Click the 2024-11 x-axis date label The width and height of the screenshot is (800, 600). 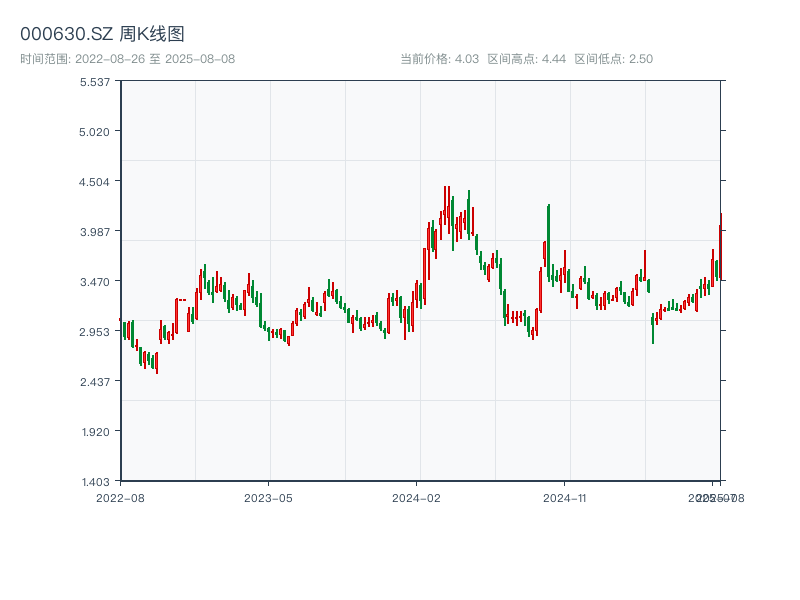[x=565, y=497]
